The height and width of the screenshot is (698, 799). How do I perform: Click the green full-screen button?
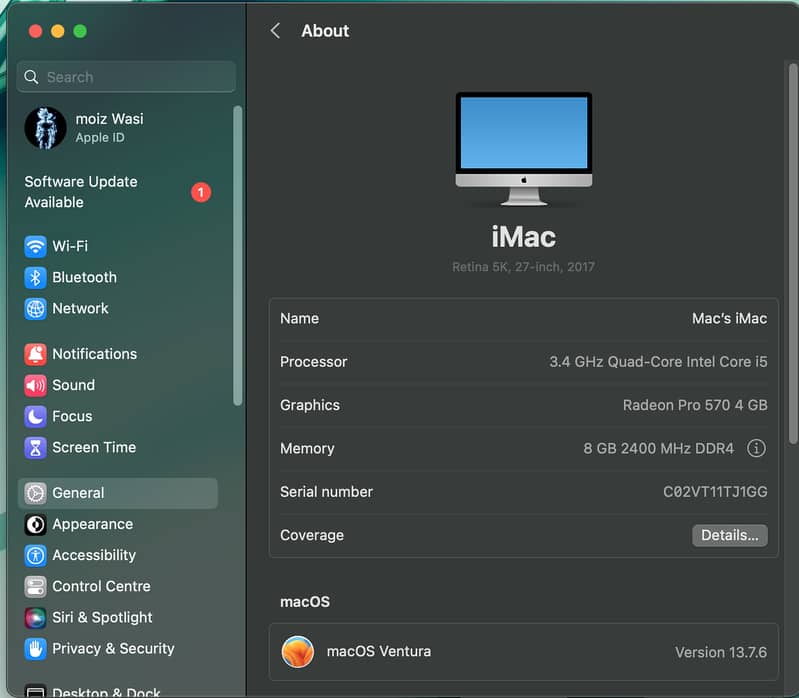pos(80,31)
